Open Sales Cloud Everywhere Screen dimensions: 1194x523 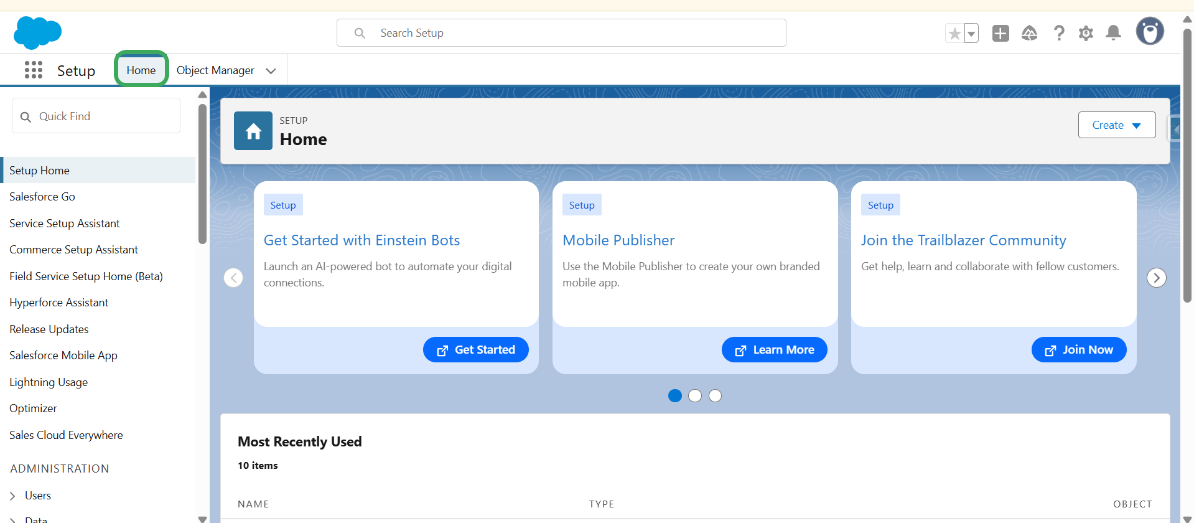pos(66,435)
